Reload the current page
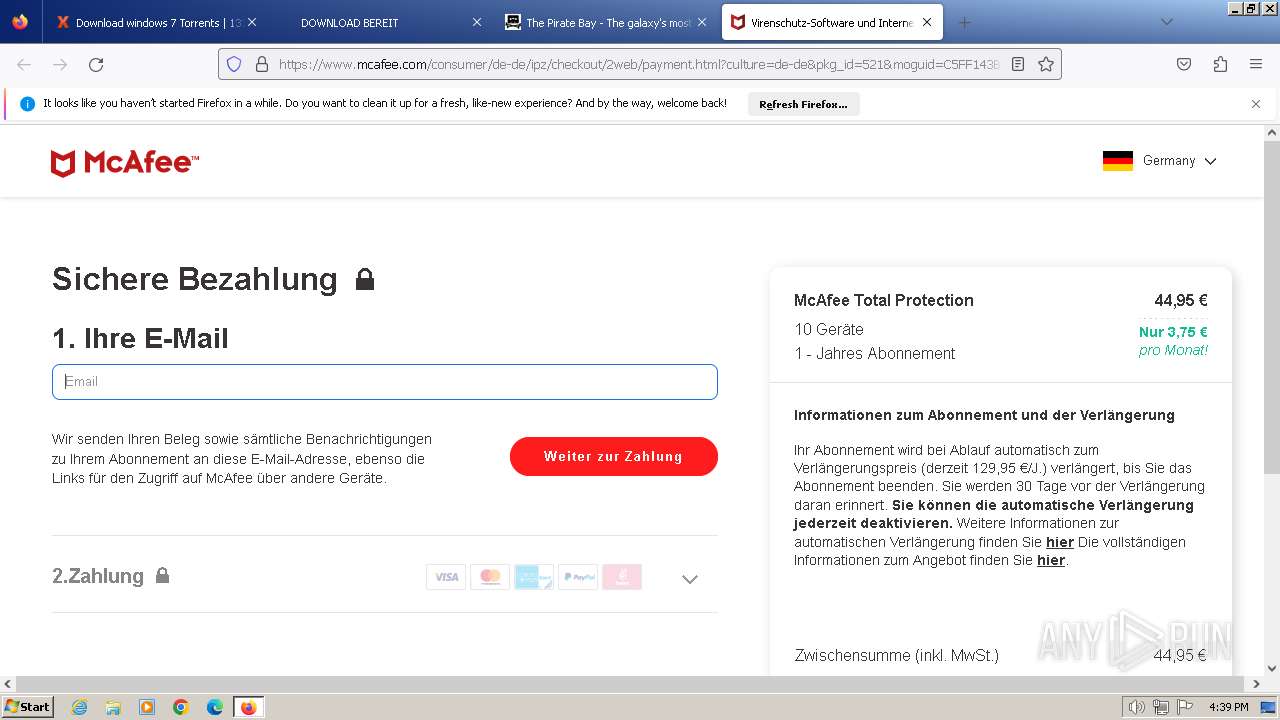 (x=96, y=64)
